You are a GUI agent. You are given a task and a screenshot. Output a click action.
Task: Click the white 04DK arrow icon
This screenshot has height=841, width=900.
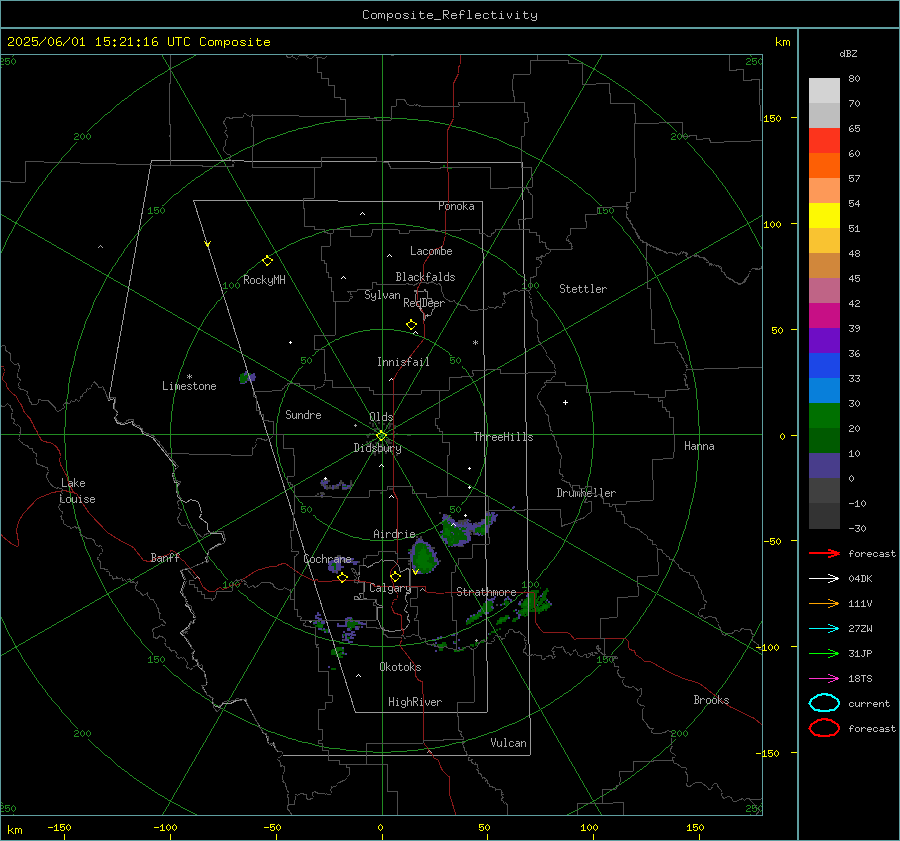tap(824, 579)
